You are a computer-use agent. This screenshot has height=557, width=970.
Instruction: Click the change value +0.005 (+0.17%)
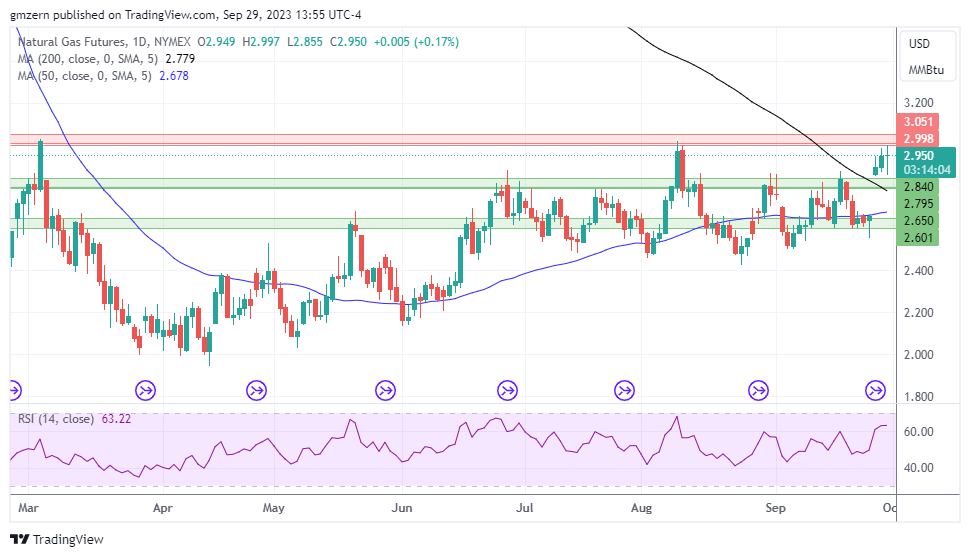coord(416,42)
